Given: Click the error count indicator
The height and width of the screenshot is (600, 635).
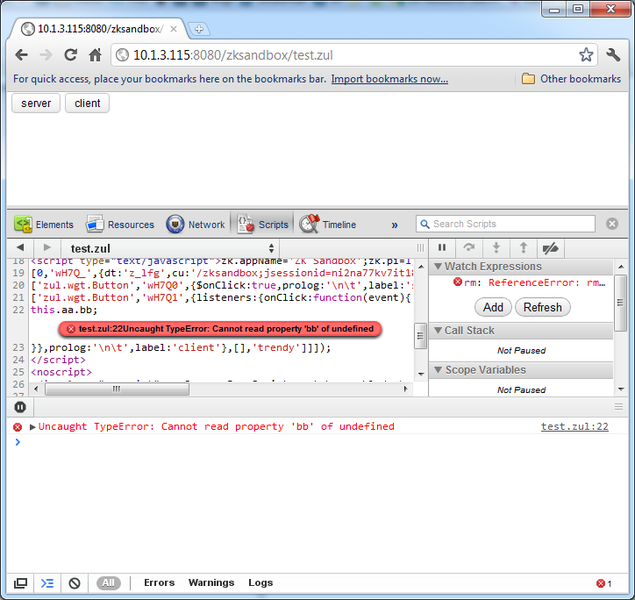Looking at the screenshot, I should click(604, 583).
